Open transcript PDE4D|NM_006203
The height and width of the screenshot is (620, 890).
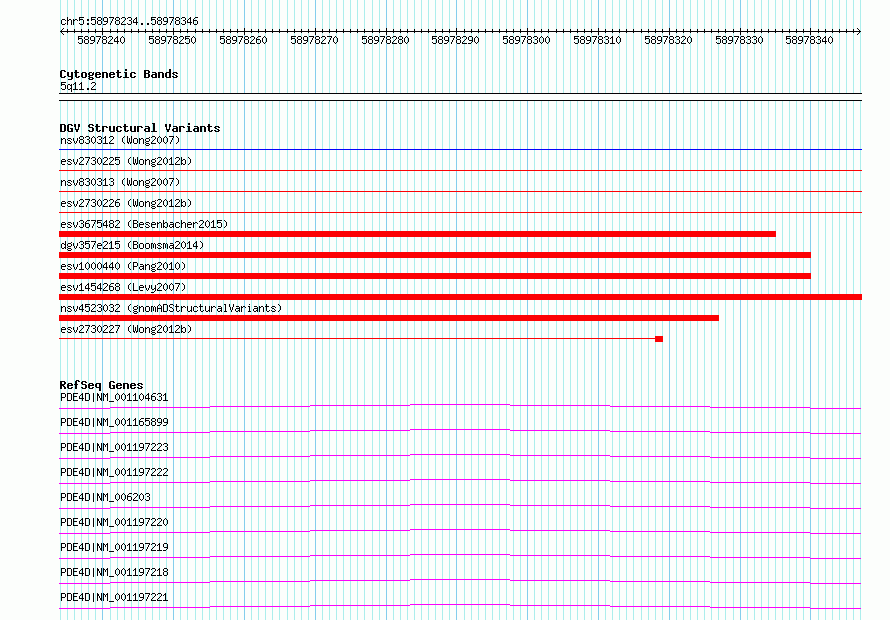click(x=106, y=497)
